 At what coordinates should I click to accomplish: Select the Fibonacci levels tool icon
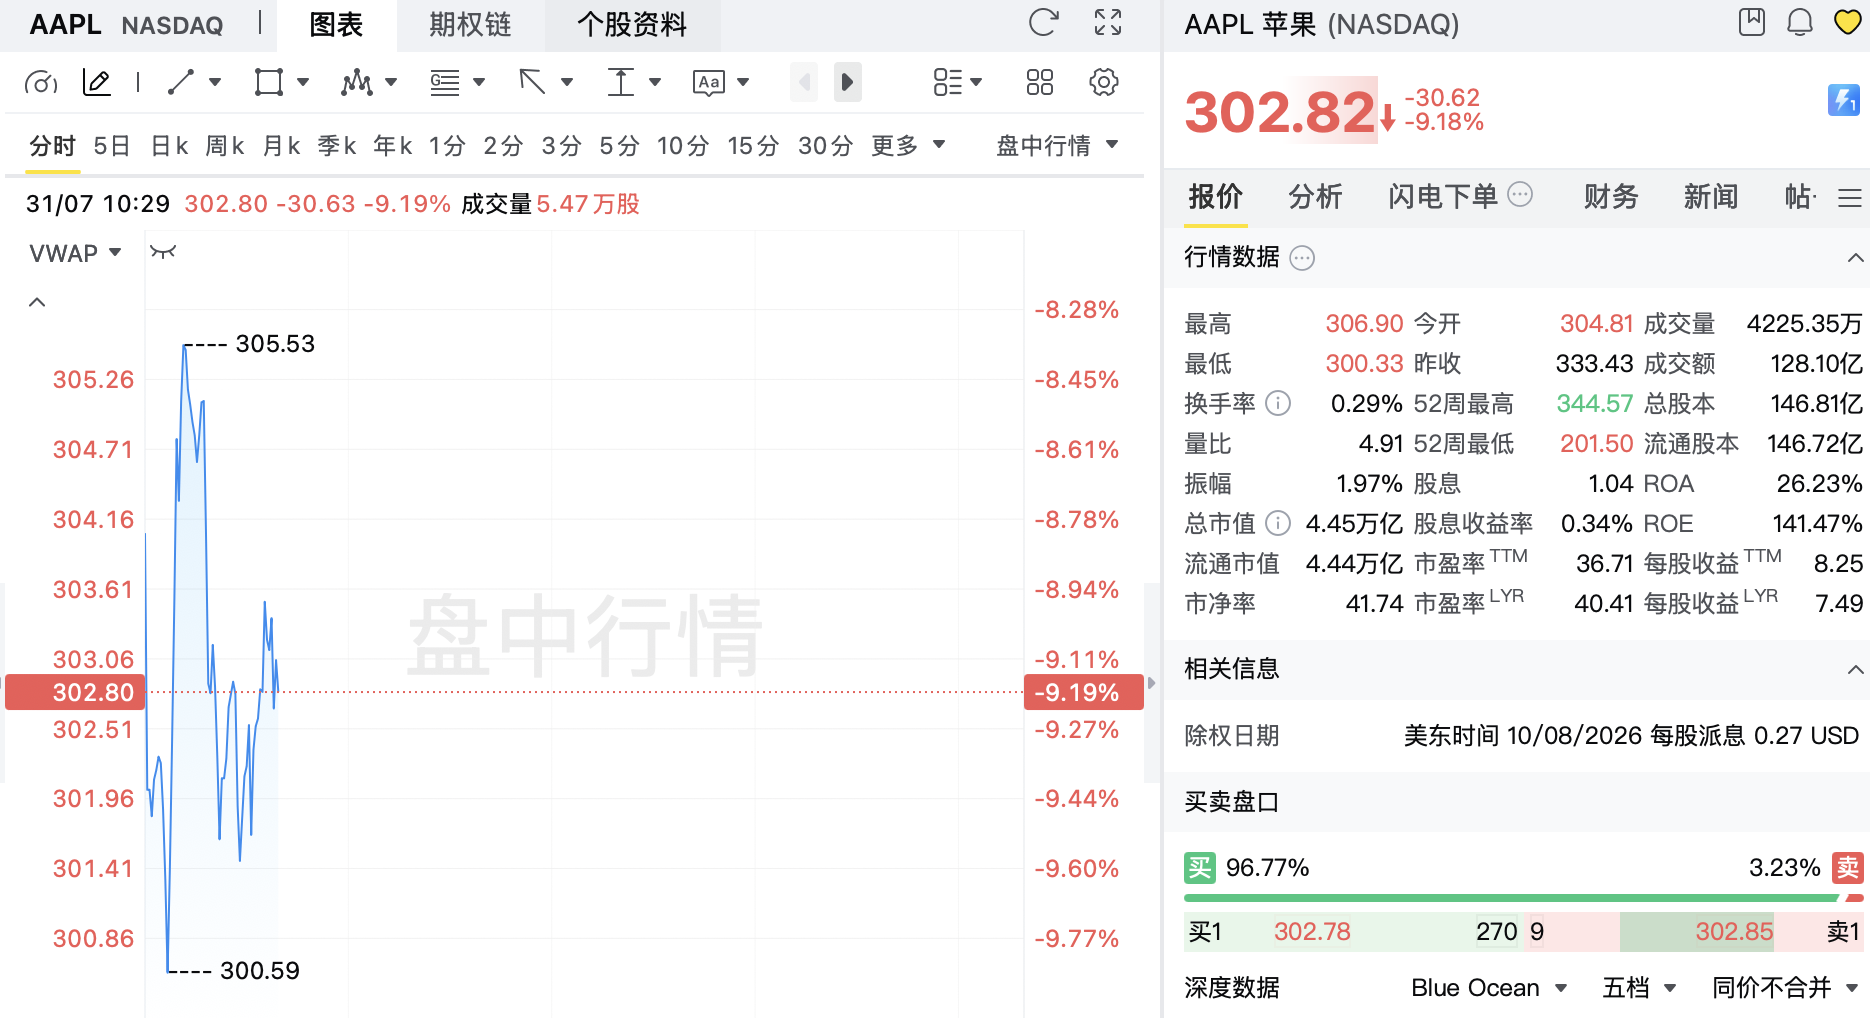tap(445, 82)
